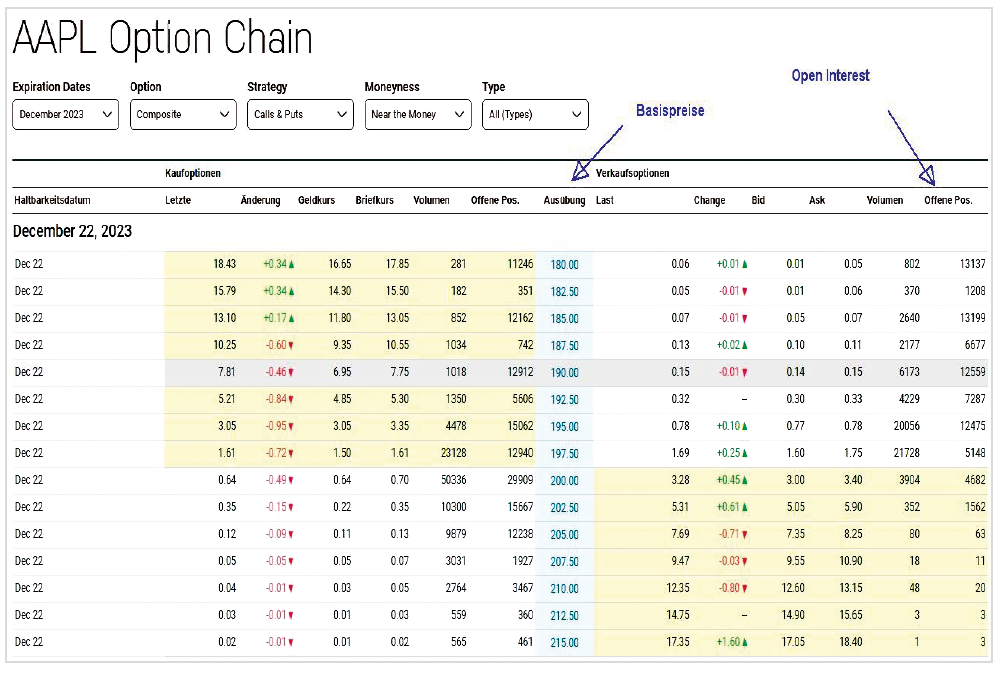Open the Expiration Dates dropdown December 2023
Image resolution: width=1006 pixels, height=674 pixels.
coord(65,114)
